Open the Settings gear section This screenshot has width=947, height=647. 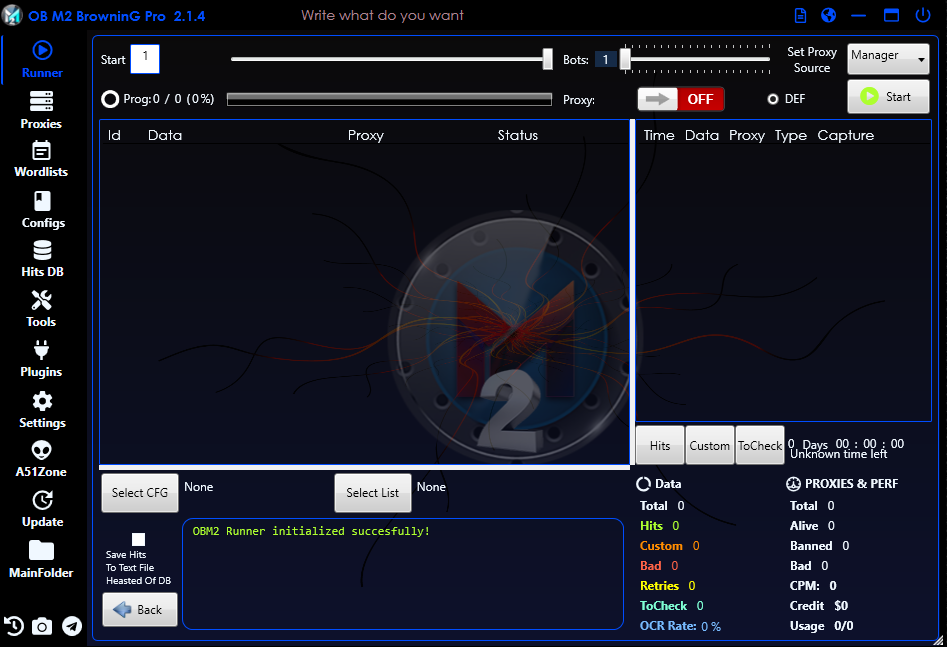[42, 410]
